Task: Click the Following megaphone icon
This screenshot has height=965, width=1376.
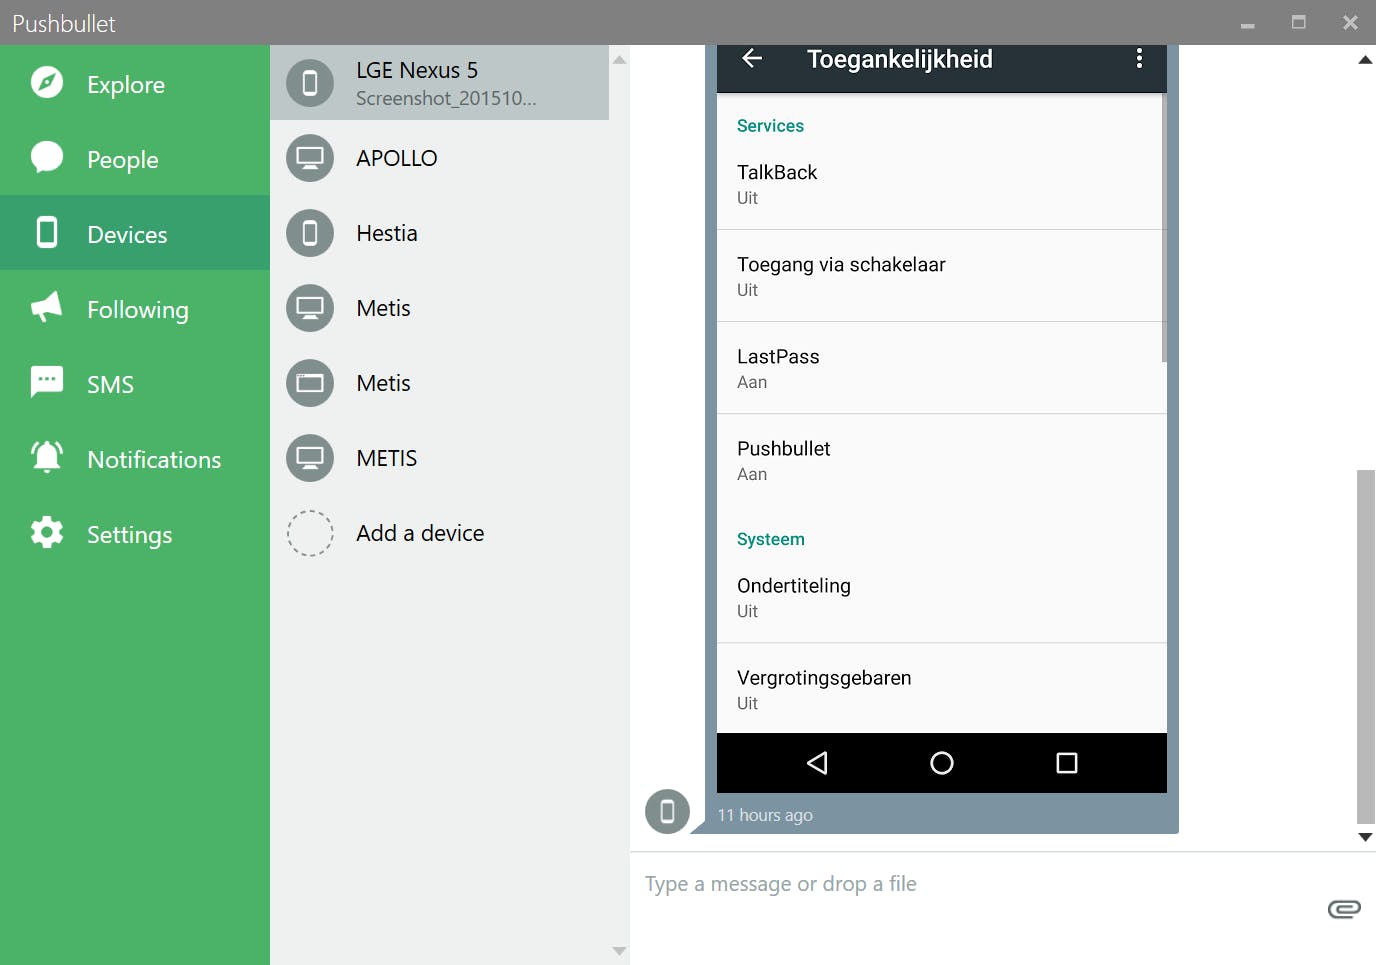Action: point(45,308)
